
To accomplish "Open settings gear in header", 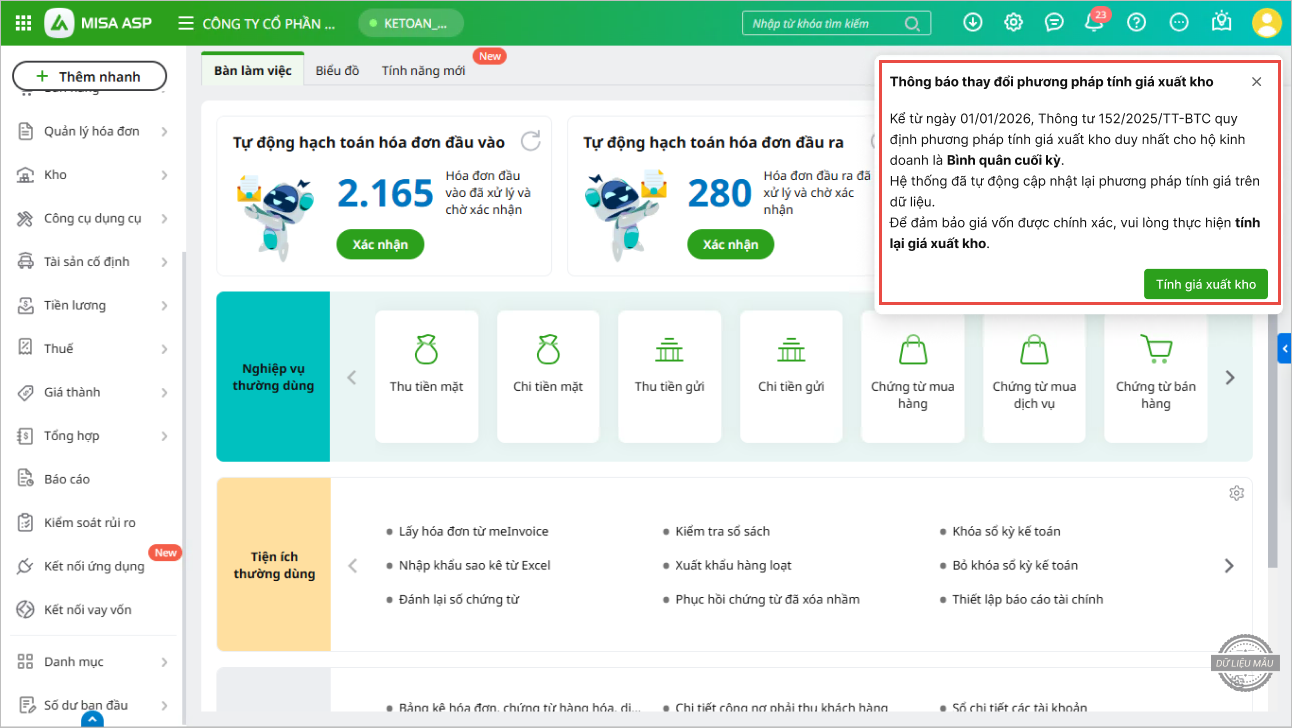I will coord(1013,23).
